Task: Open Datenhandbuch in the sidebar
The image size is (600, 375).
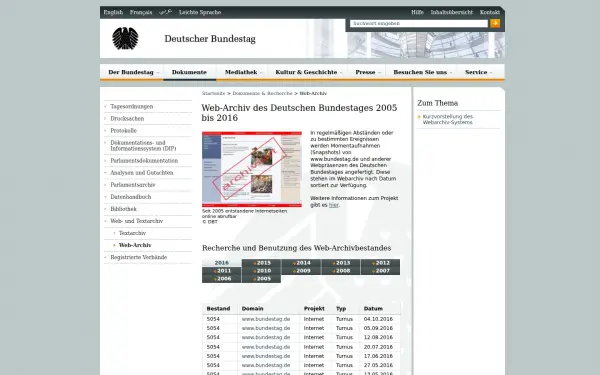Action: coord(130,197)
